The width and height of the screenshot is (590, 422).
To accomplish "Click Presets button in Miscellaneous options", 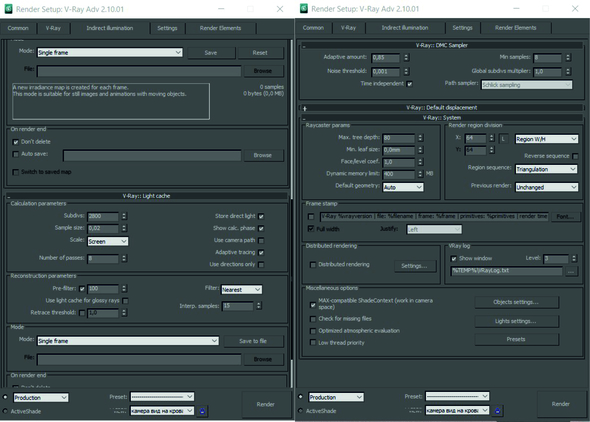I will tap(516, 339).
